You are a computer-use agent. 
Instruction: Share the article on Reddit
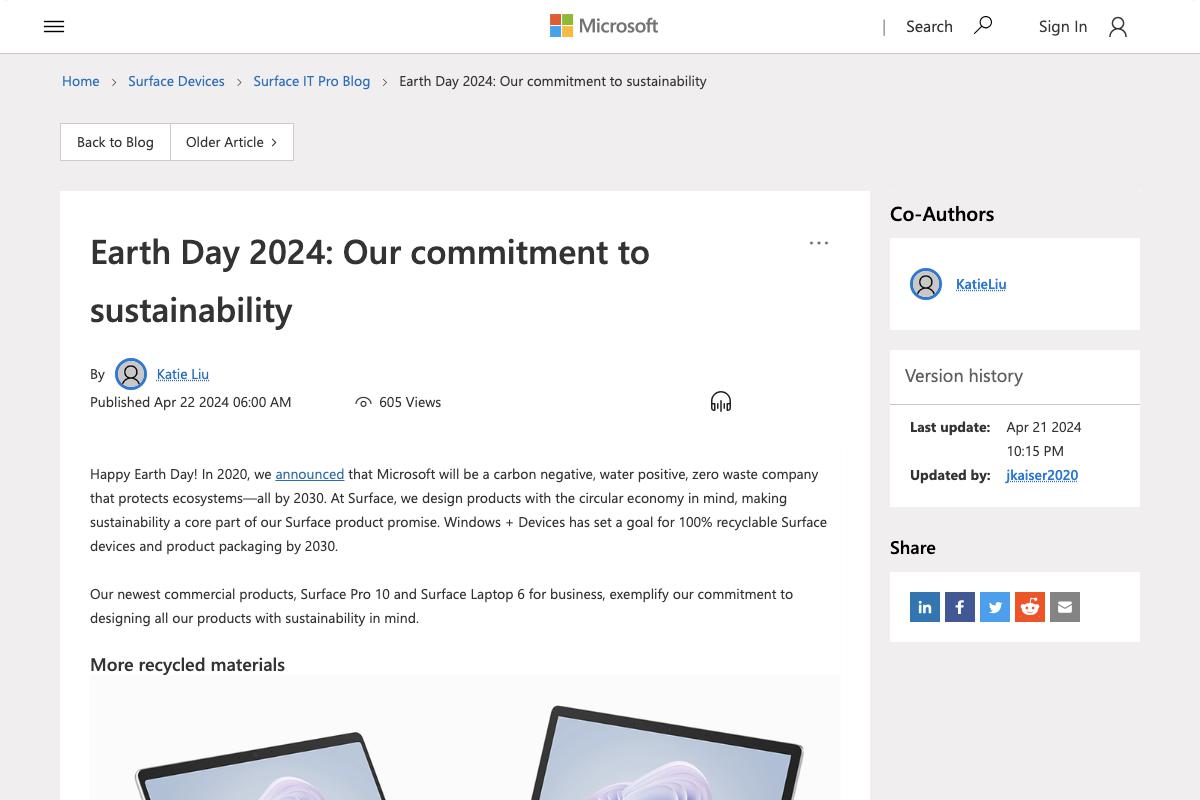point(1030,607)
